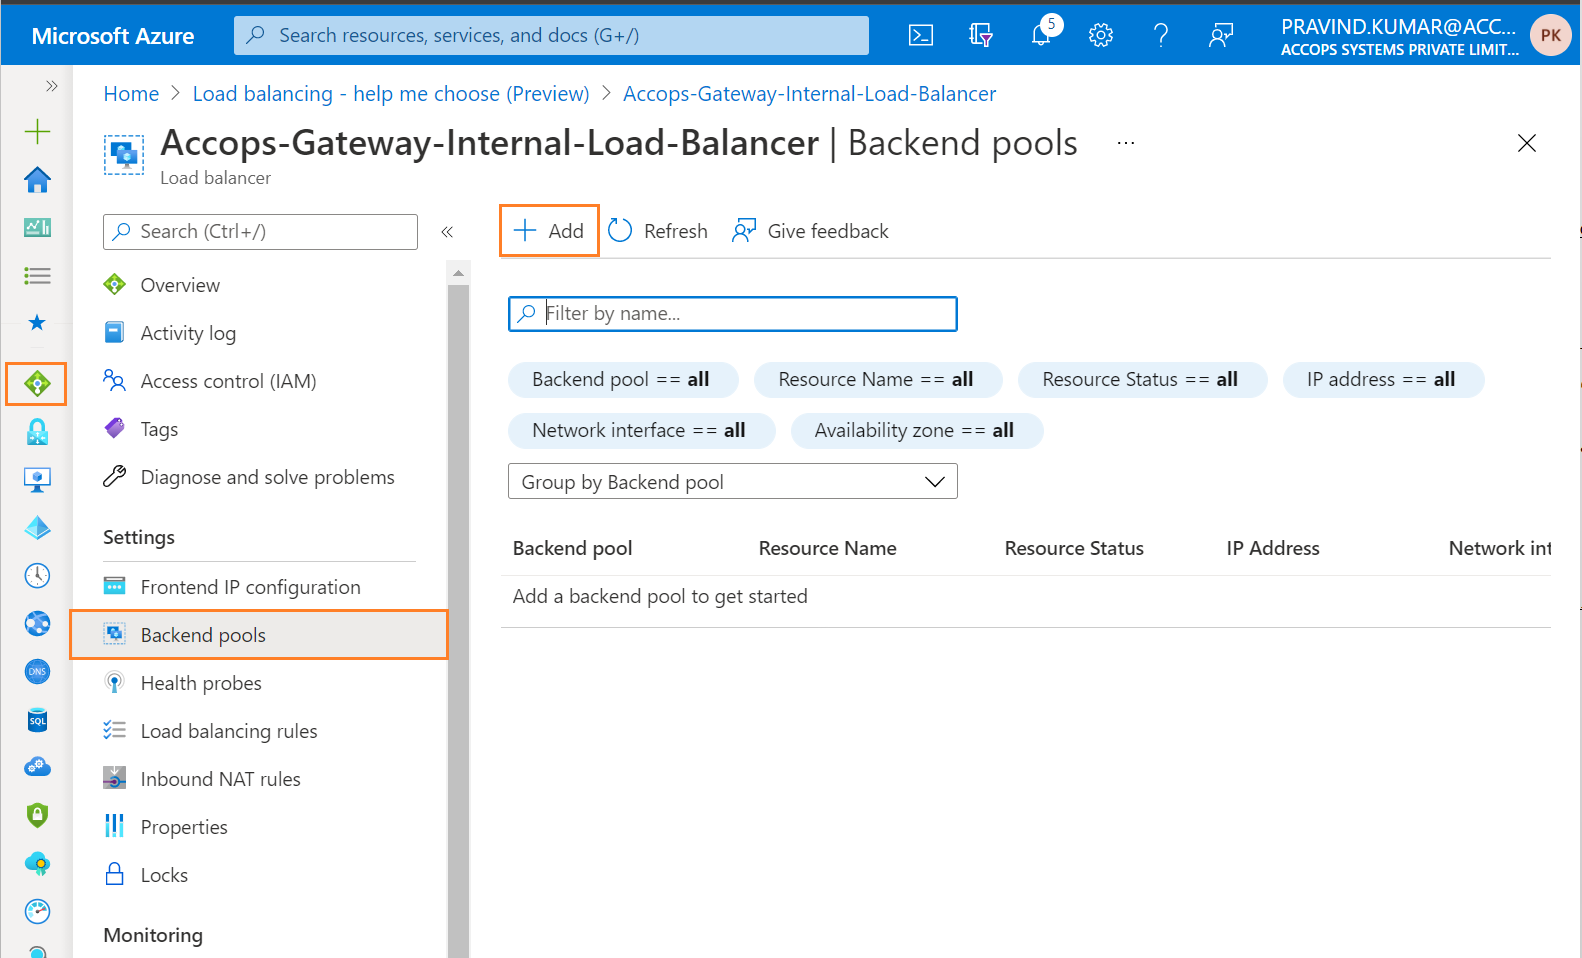Open the Network interface == all filter

[641, 431]
